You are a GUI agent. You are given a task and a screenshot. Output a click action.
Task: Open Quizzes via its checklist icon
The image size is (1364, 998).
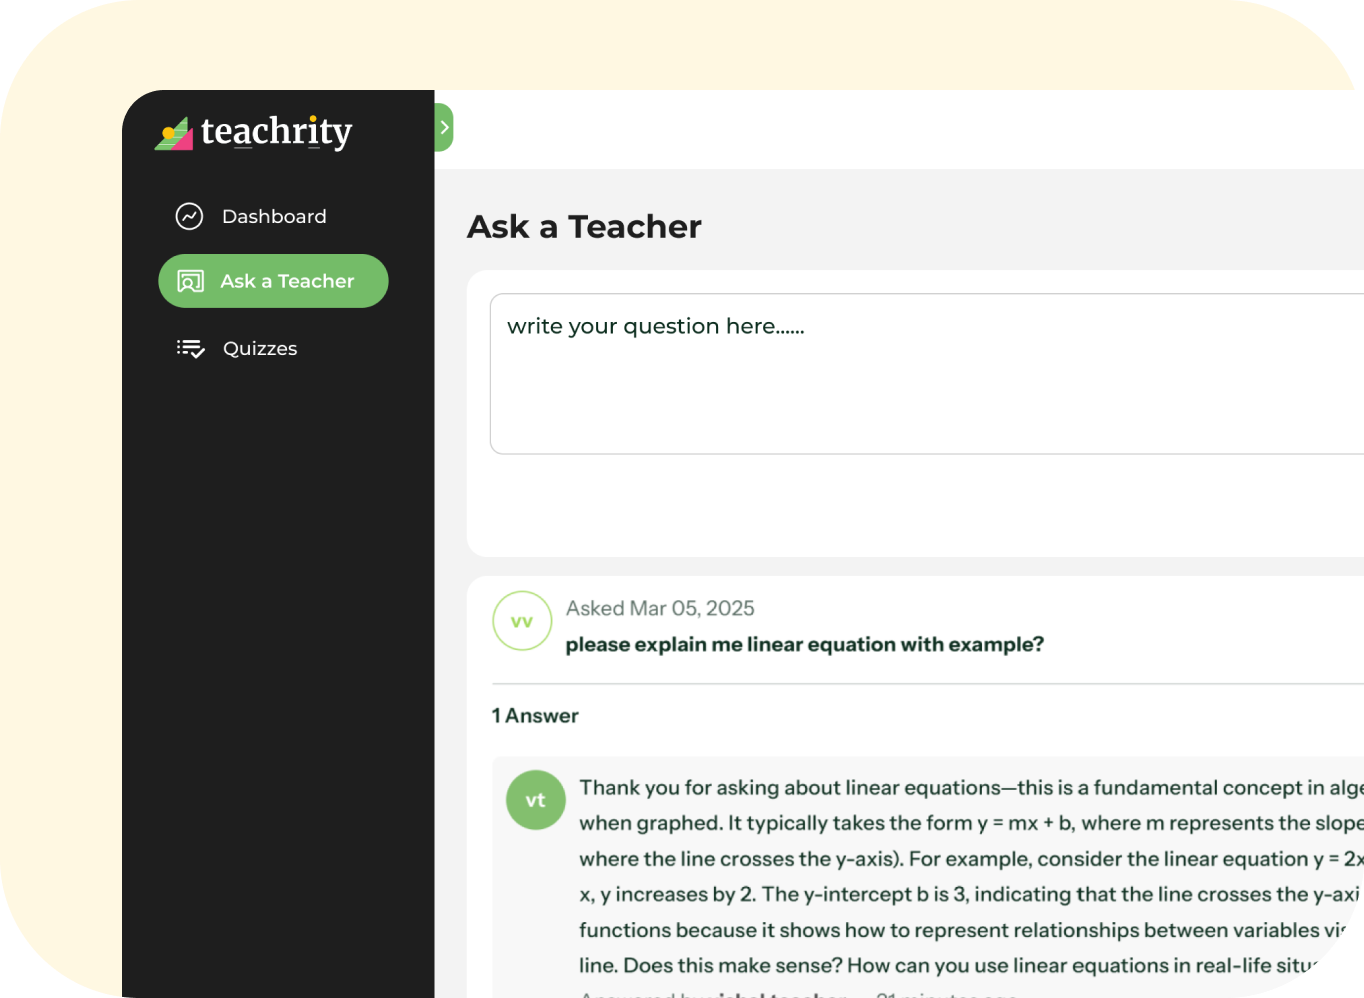190,348
